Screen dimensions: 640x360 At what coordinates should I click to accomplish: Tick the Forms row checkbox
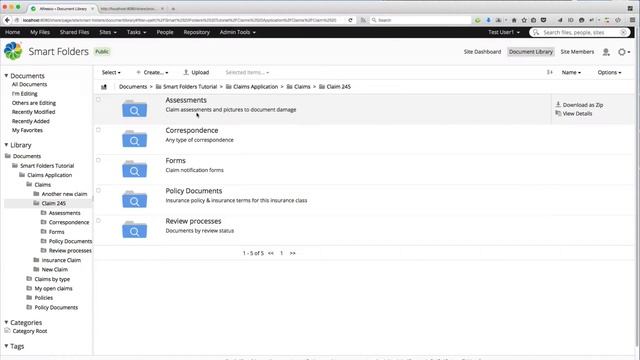98,160
